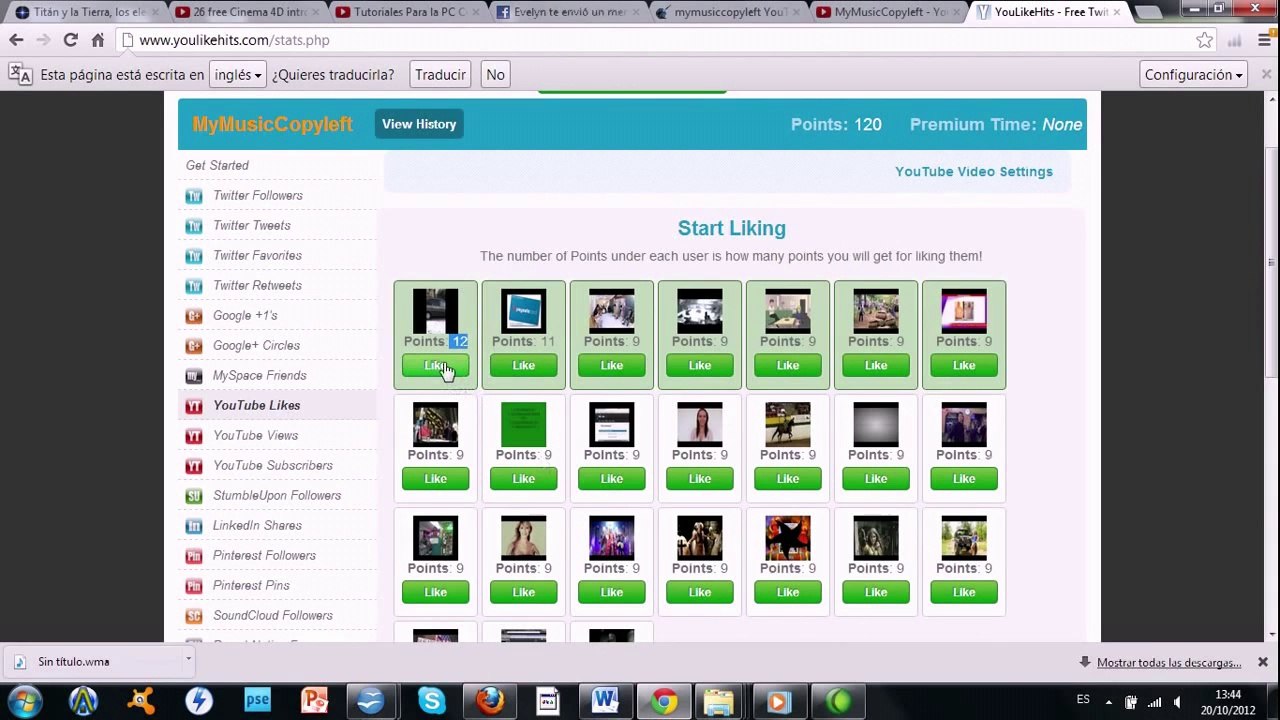Click Like under Points: 11
Screen dimensions: 1280x720
pyautogui.click(x=523, y=366)
